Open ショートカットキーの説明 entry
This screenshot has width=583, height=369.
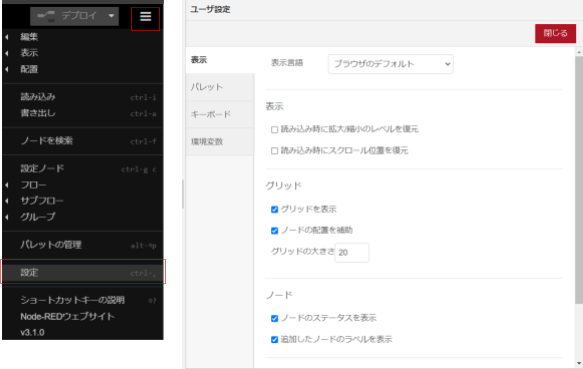click(83, 300)
